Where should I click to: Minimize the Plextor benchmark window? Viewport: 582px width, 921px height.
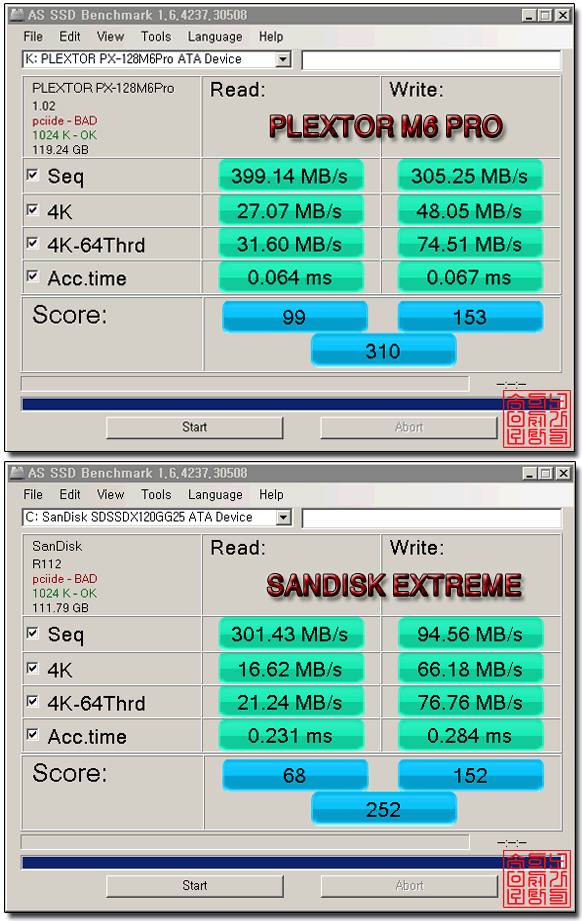coord(529,15)
